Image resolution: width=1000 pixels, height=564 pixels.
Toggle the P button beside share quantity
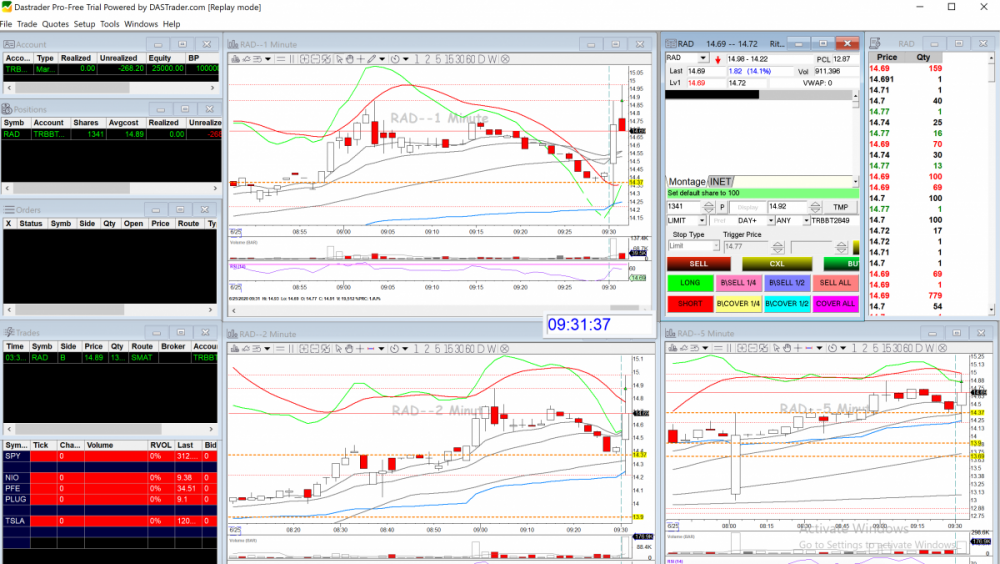(x=721, y=207)
